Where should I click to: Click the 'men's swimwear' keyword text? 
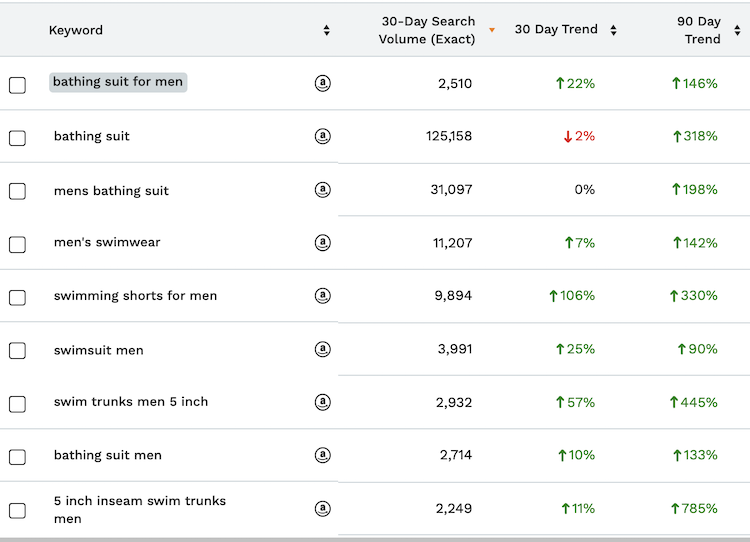pyautogui.click(x=107, y=242)
